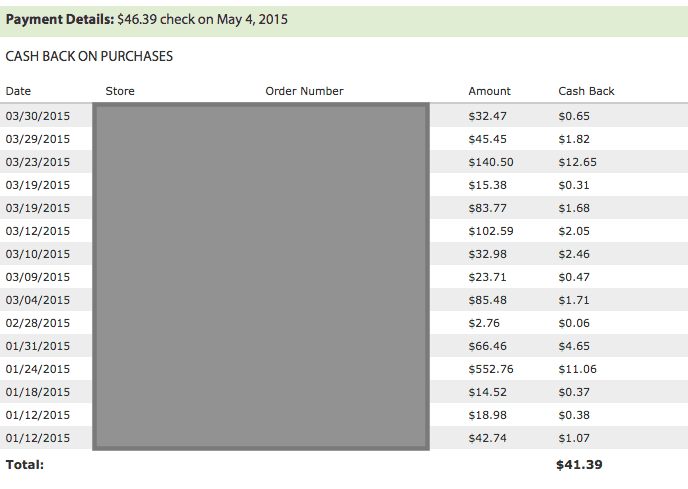Click the $32.47 amount
The image size is (688, 489).
(487, 116)
